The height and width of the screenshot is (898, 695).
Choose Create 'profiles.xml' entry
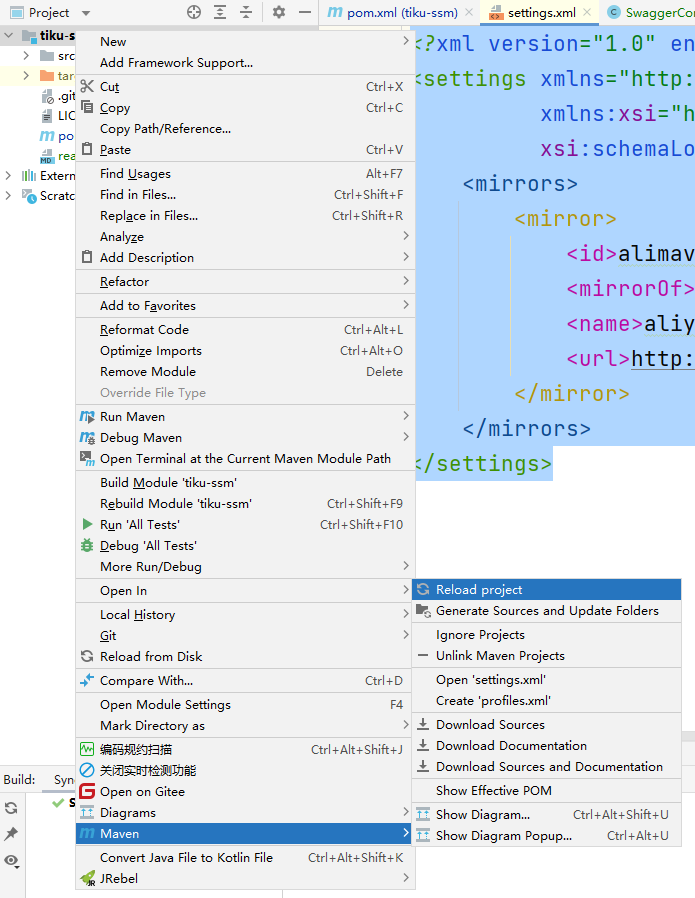click(x=546, y=700)
